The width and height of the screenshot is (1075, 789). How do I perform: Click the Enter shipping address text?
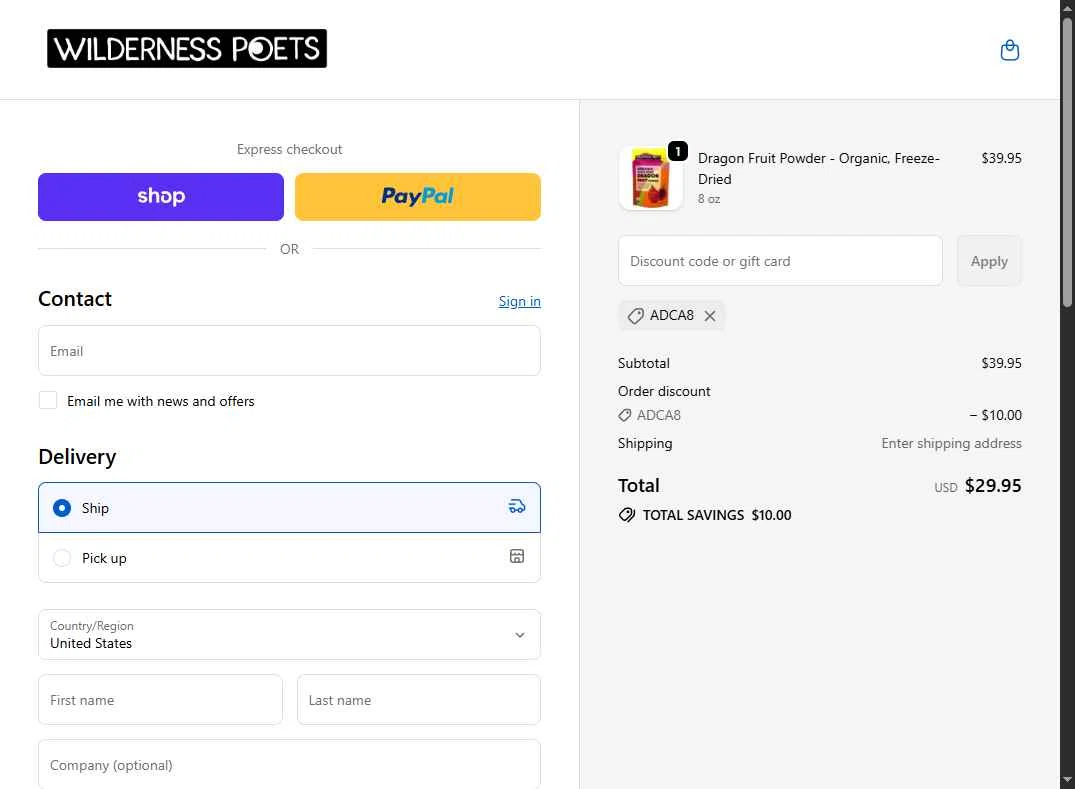coord(951,444)
